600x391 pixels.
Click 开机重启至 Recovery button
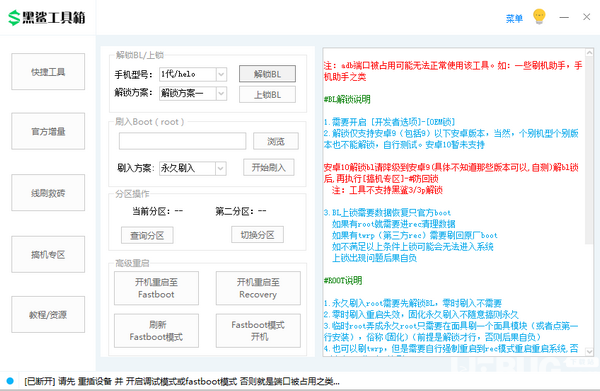point(258,288)
